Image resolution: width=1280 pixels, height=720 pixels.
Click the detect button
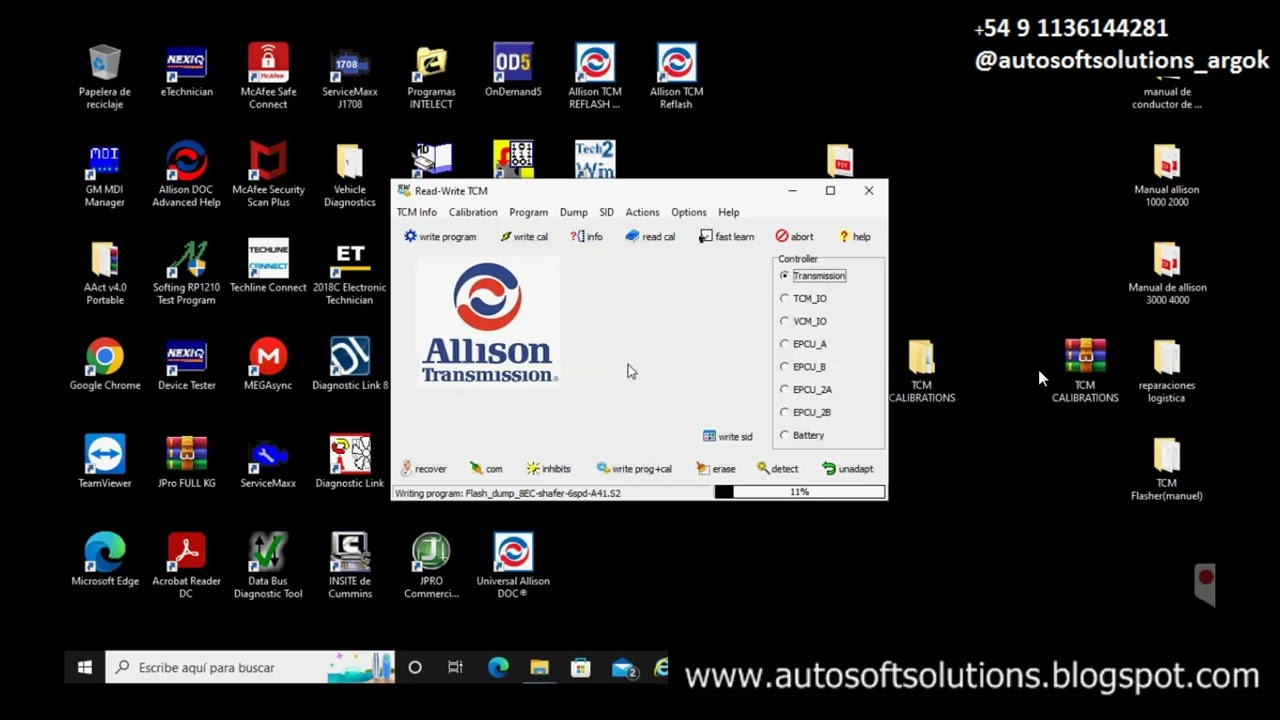[x=778, y=468]
